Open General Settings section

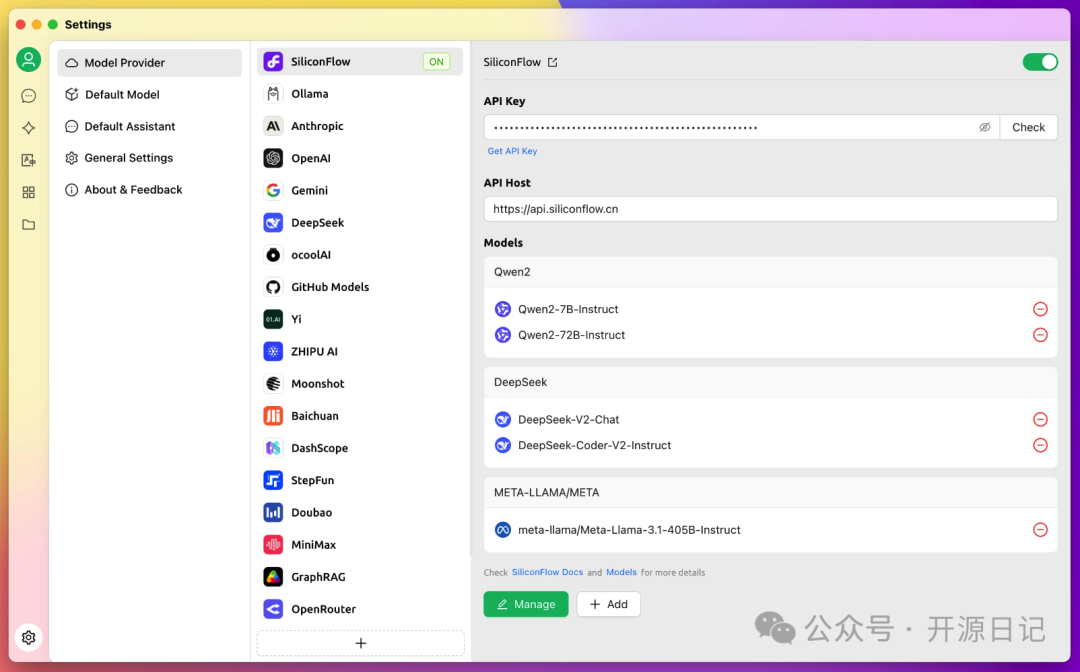click(x=149, y=158)
